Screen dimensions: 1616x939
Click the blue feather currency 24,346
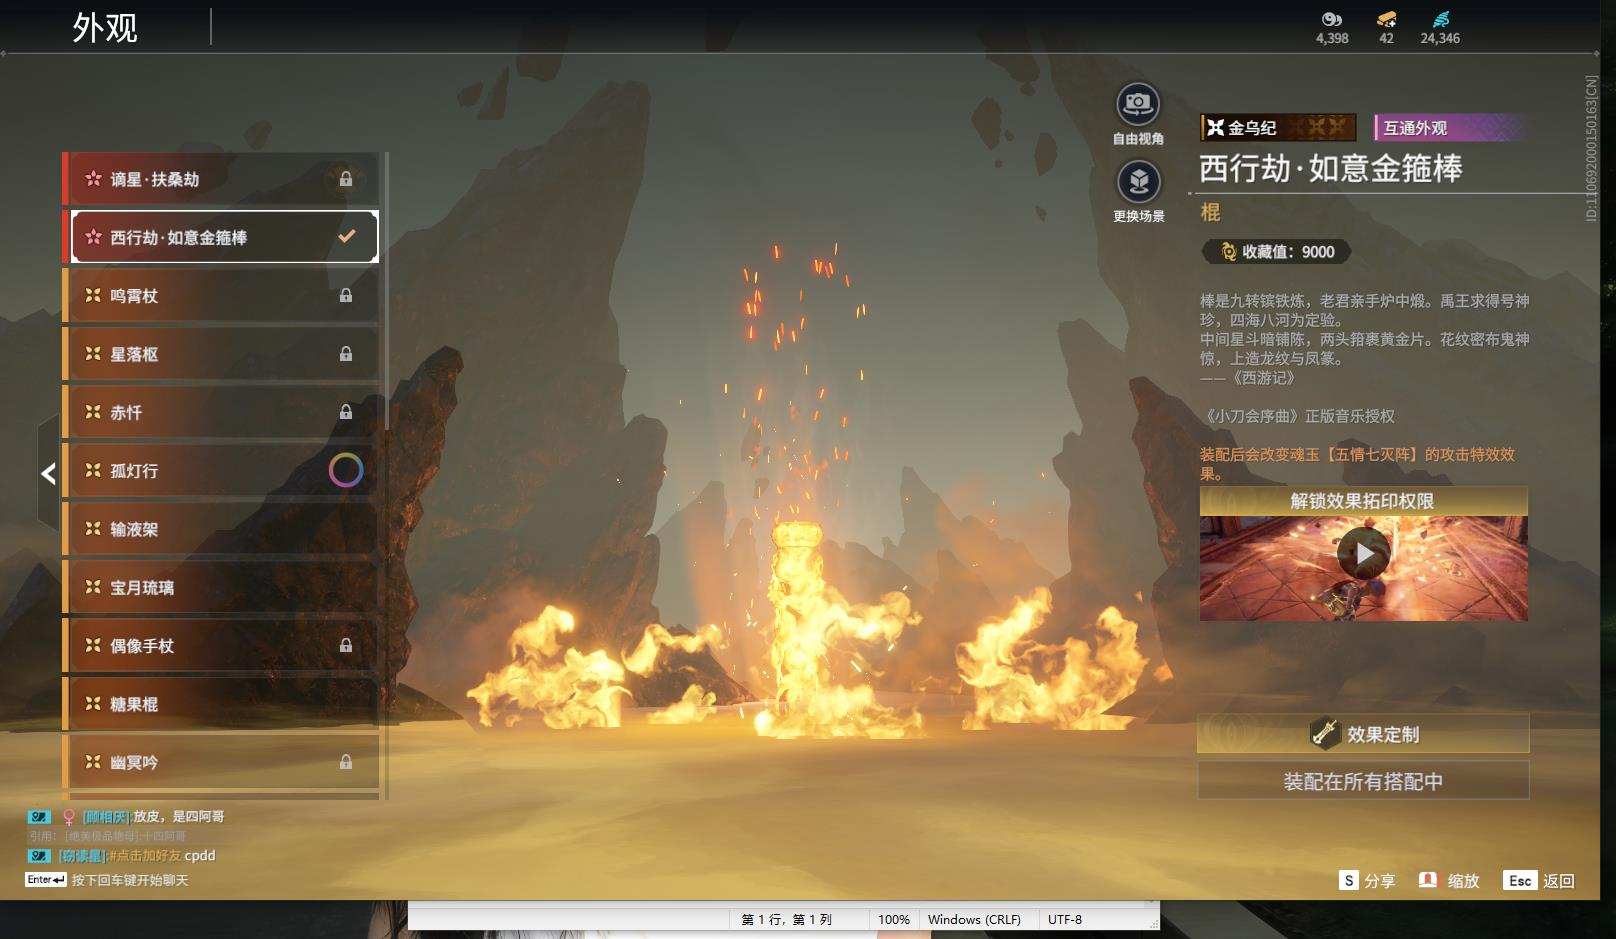1440,28
